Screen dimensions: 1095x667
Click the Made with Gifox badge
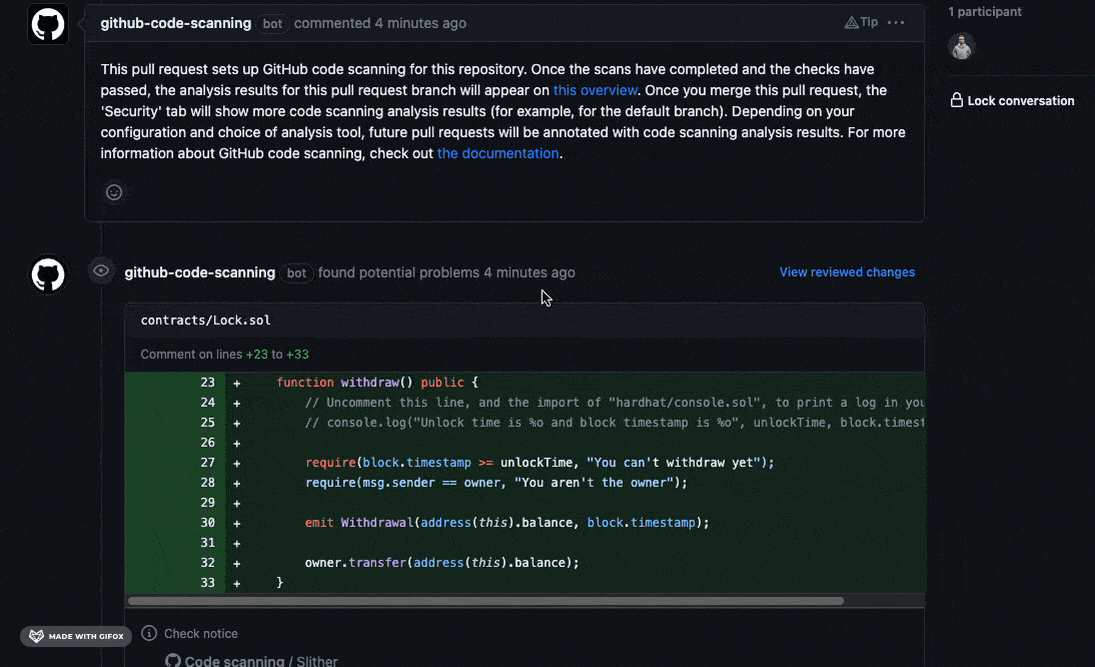coord(76,636)
